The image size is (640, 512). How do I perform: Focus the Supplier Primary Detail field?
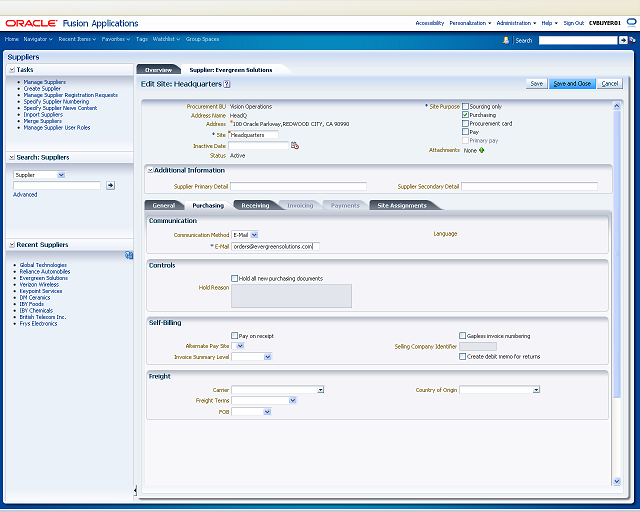[x=298, y=187]
